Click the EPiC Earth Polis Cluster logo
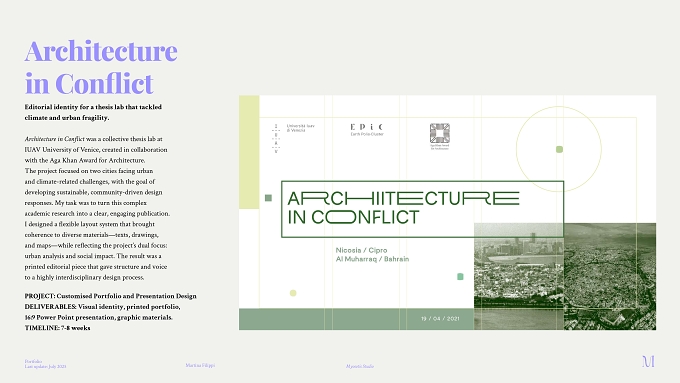Viewport: 680px width, 383px height. coord(367,129)
